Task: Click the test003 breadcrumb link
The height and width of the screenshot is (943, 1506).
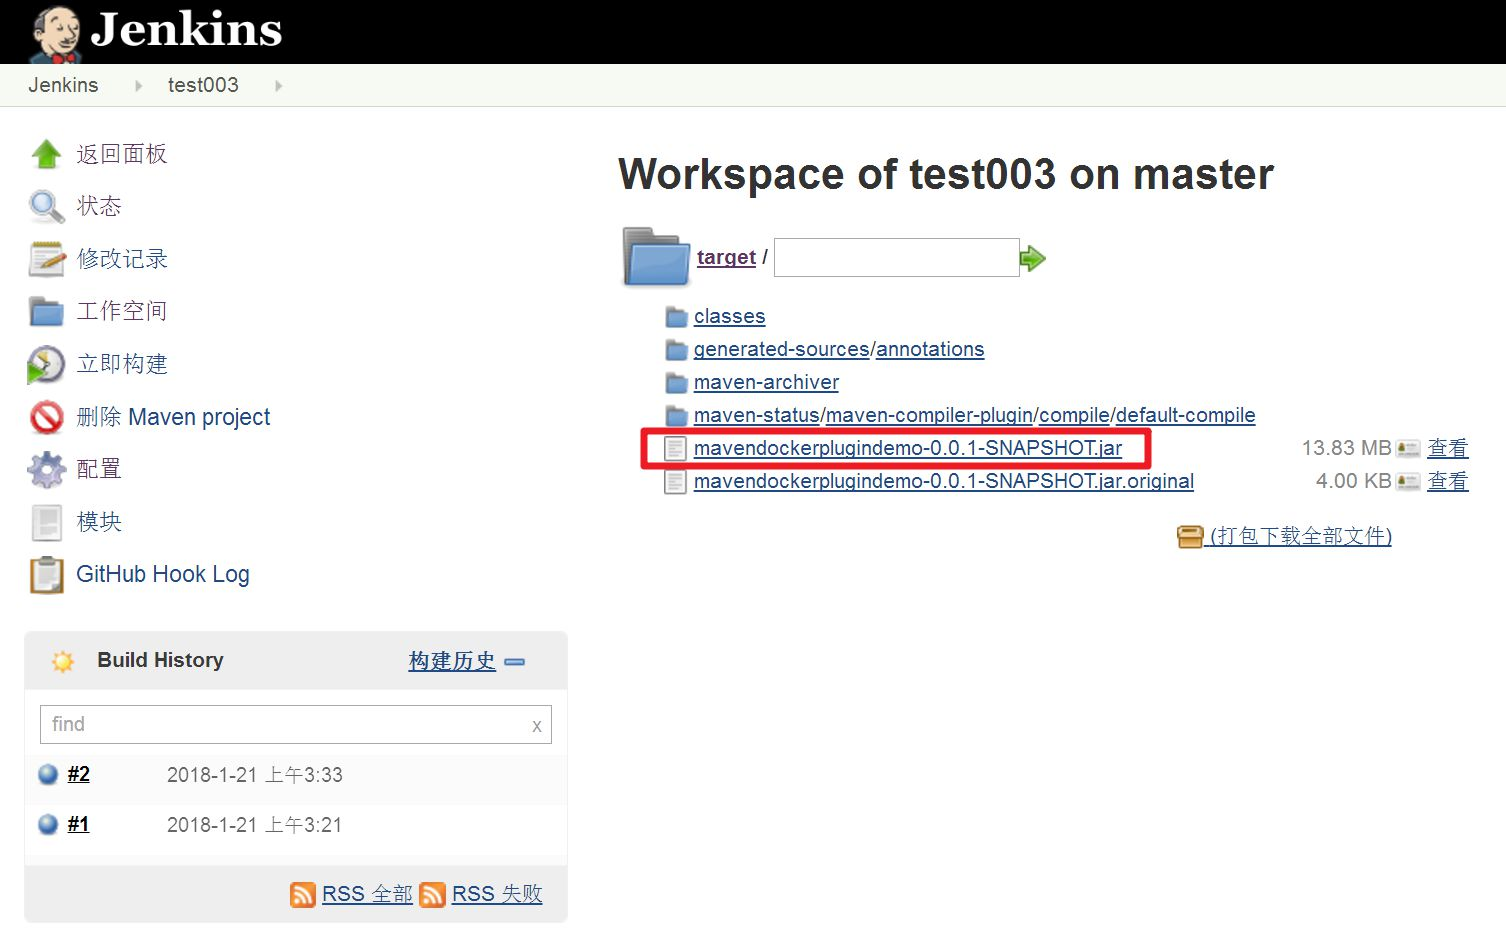Action: (x=203, y=85)
